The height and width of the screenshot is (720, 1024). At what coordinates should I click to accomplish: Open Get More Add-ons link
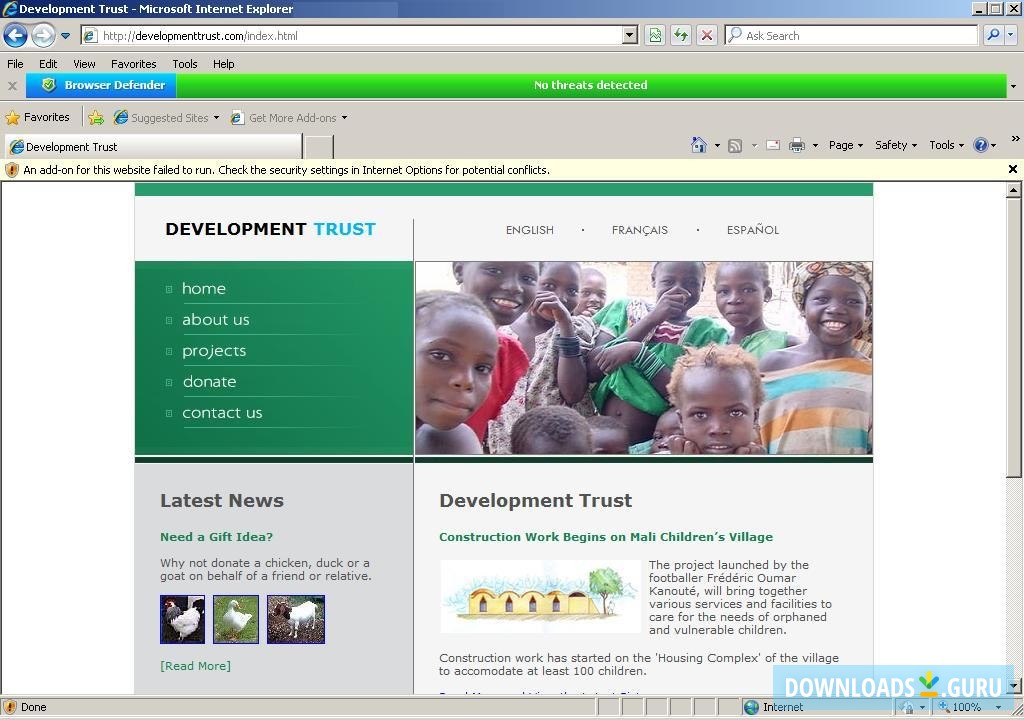click(x=289, y=118)
